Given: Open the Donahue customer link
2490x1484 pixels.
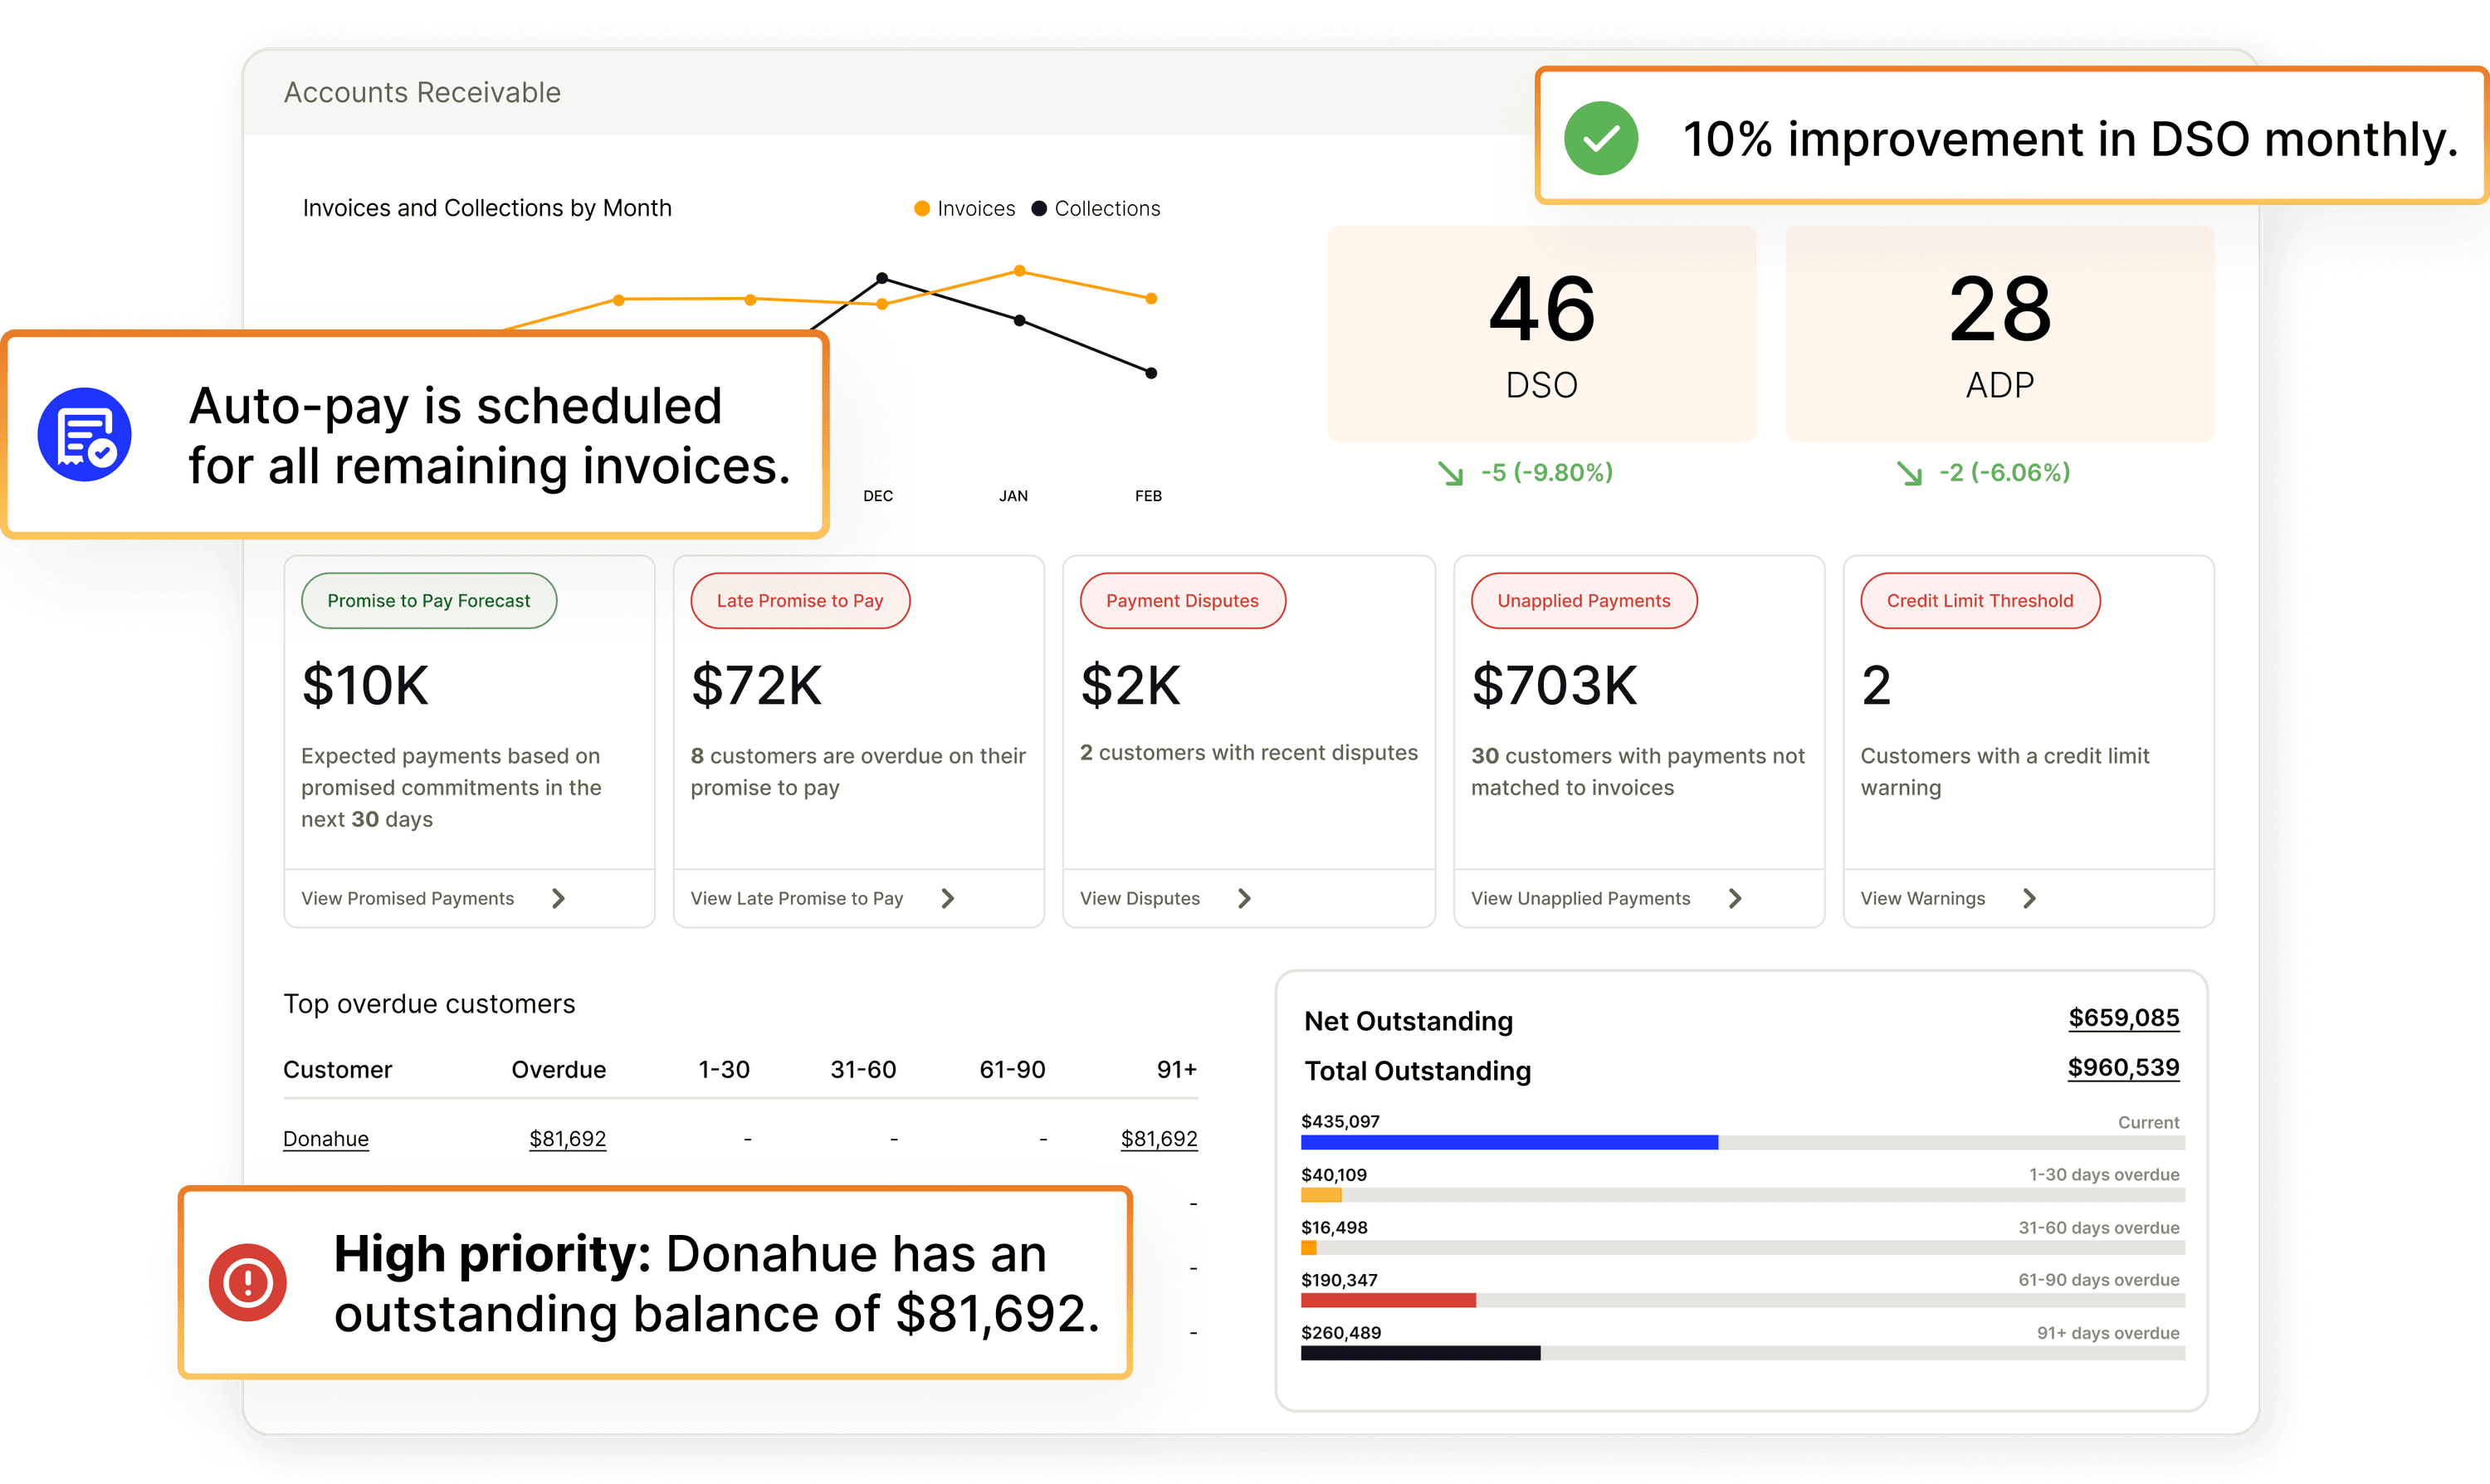Looking at the screenshot, I should click(x=326, y=1139).
